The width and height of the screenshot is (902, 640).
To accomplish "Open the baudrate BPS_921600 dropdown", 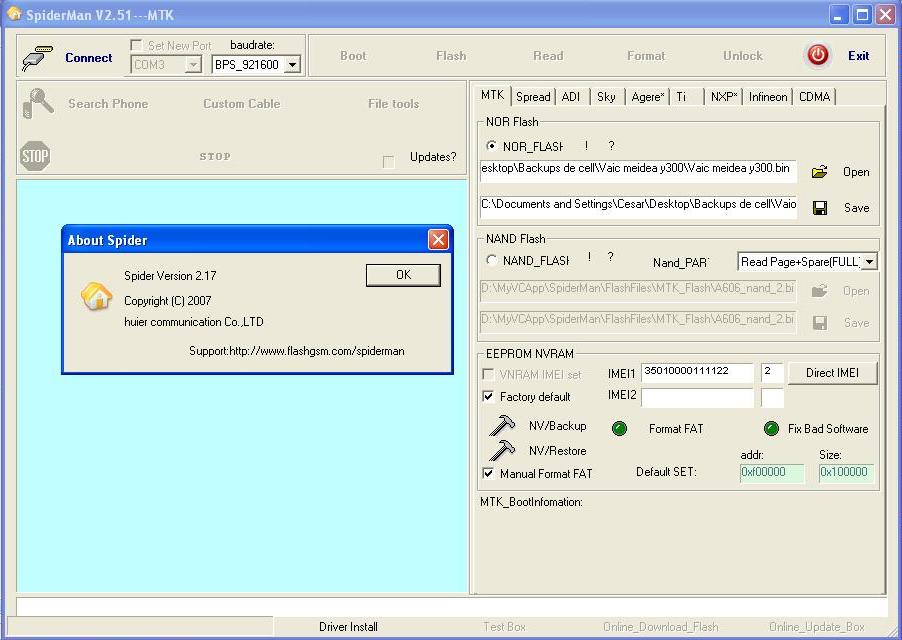I will tap(292, 65).
